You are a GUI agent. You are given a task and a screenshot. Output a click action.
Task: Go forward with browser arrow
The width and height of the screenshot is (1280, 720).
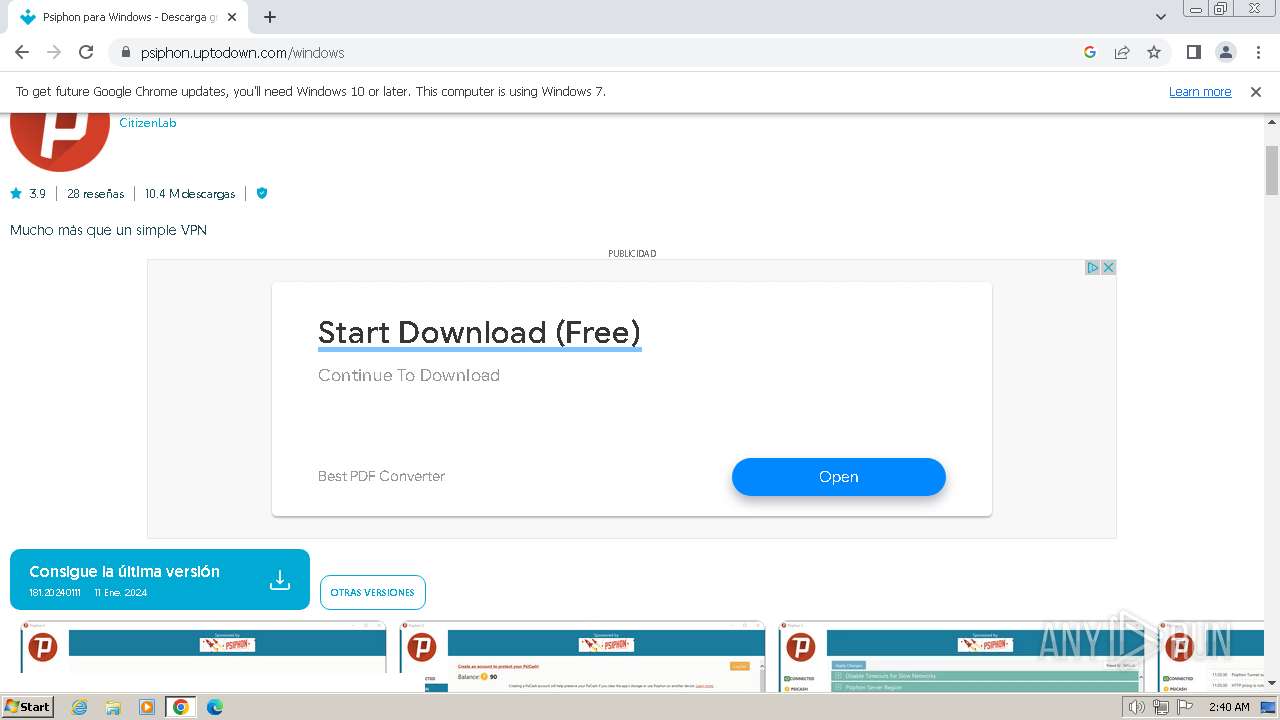pos(54,52)
